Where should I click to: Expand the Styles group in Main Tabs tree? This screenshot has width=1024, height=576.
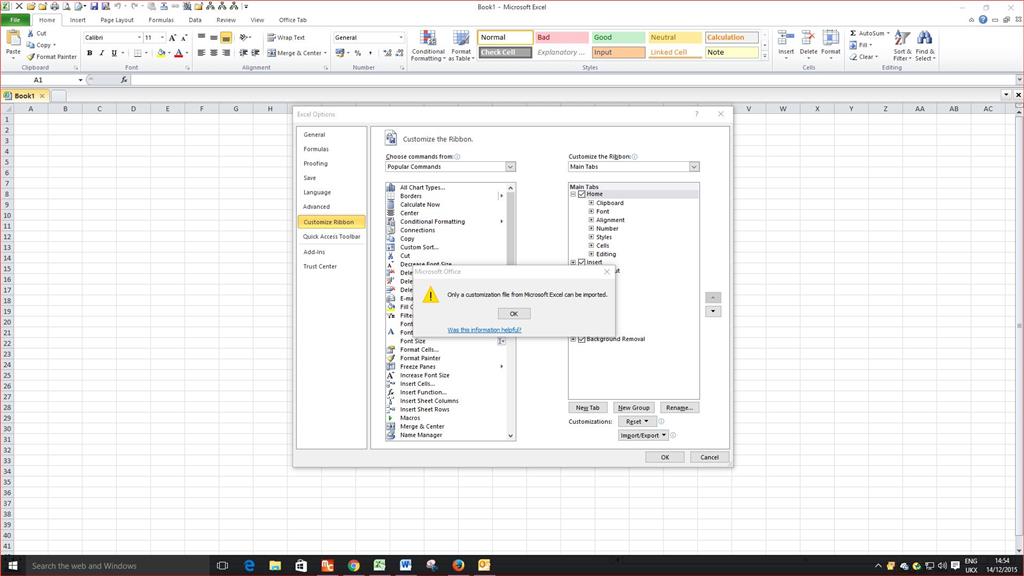tap(591, 237)
